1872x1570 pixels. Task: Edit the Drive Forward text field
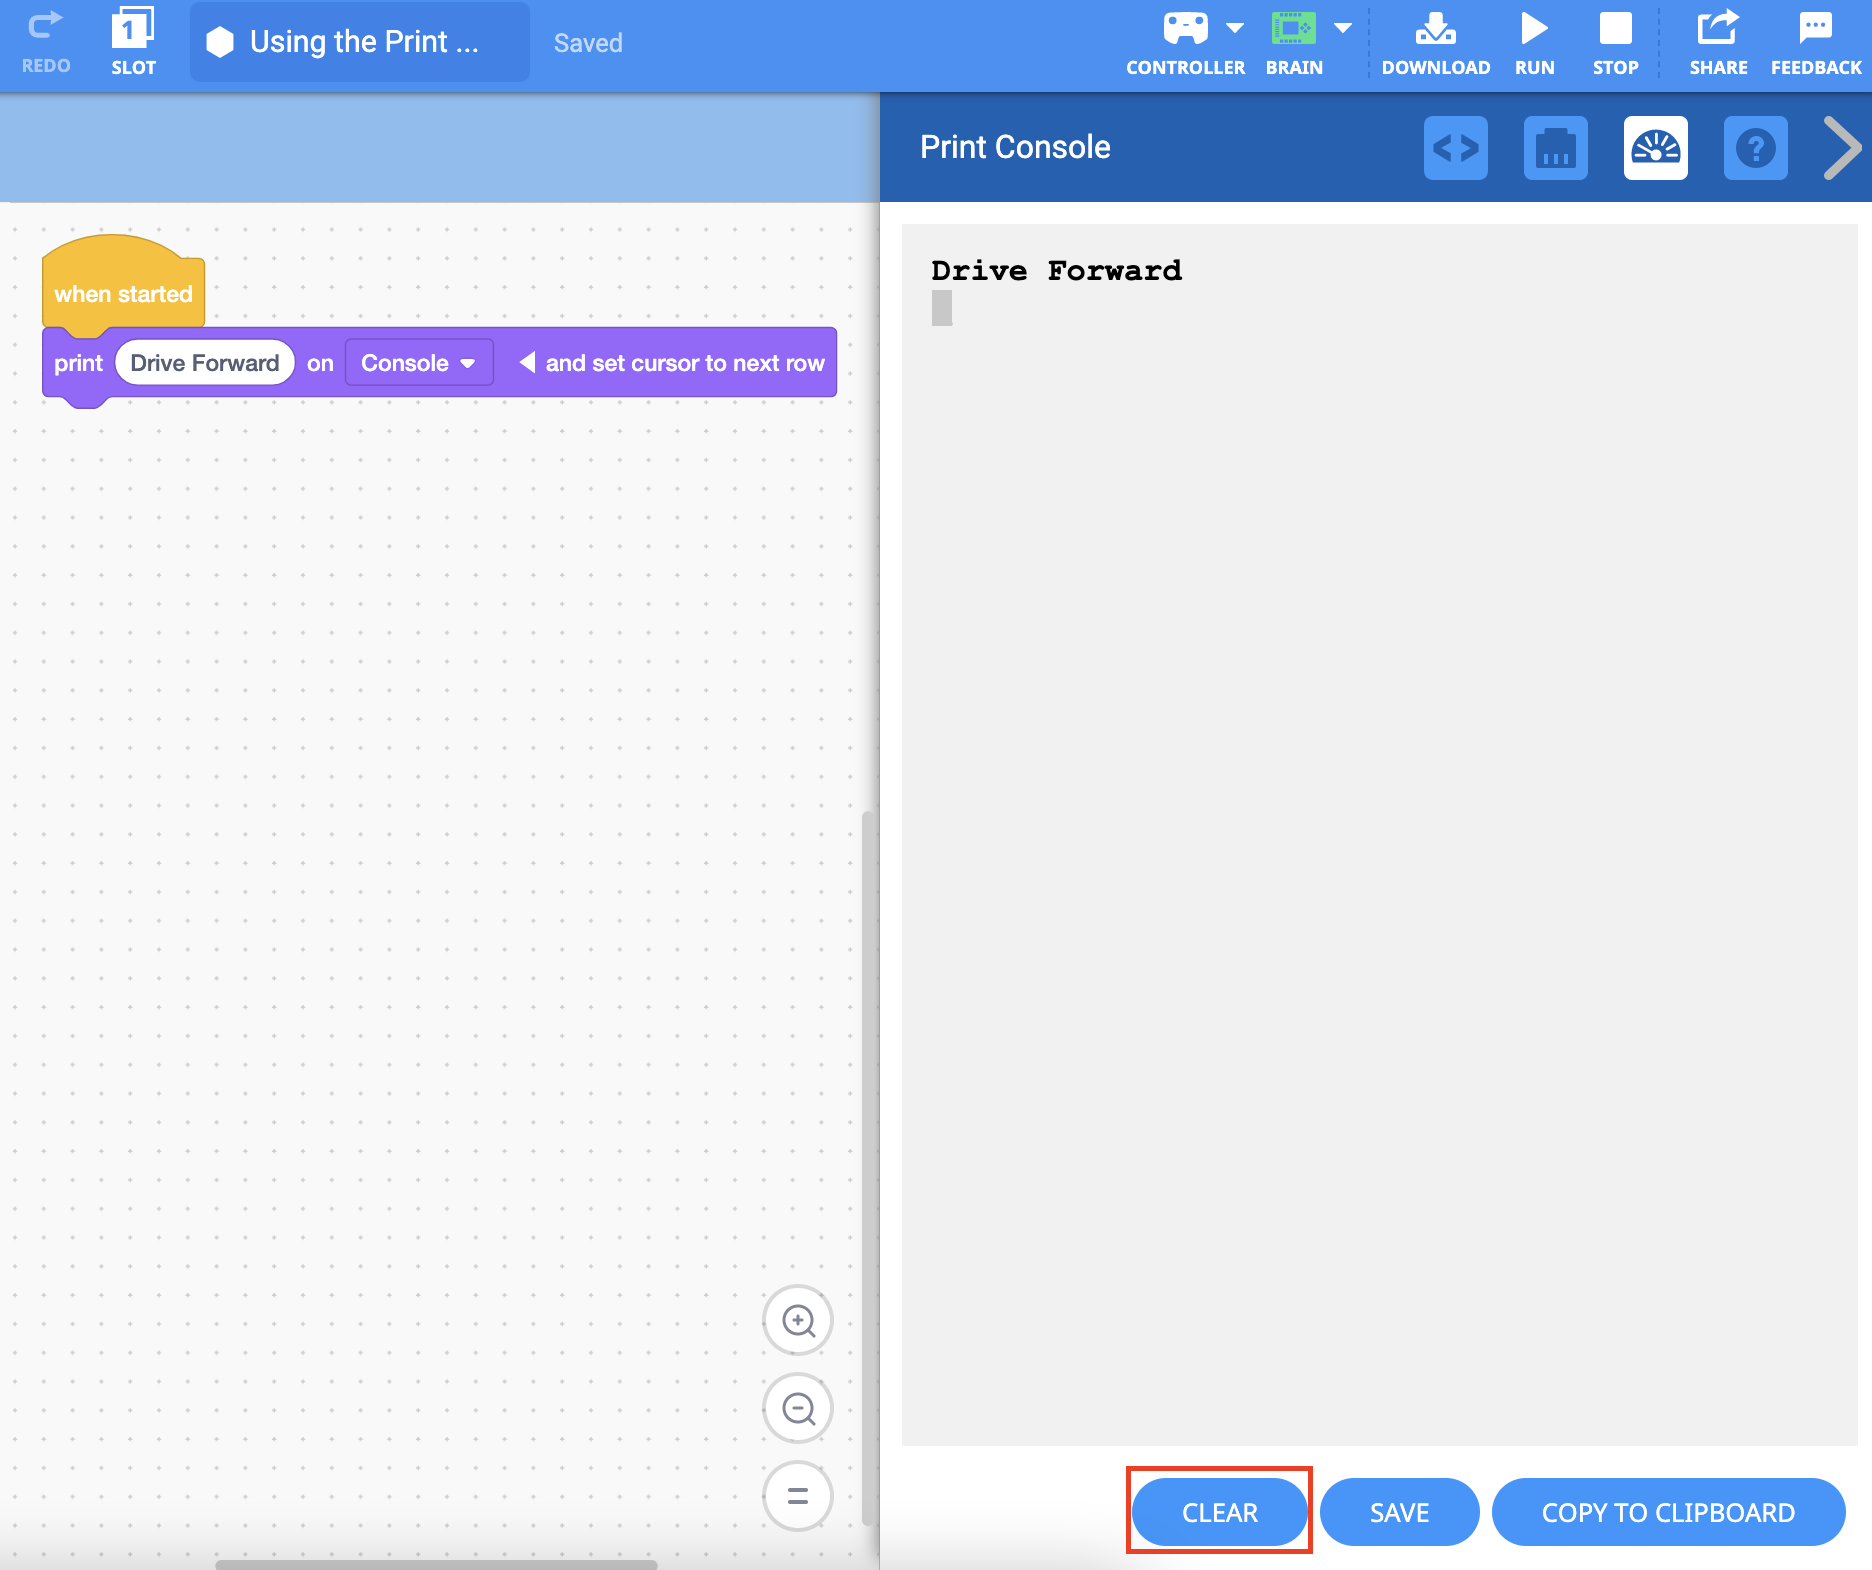click(x=205, y=363)
